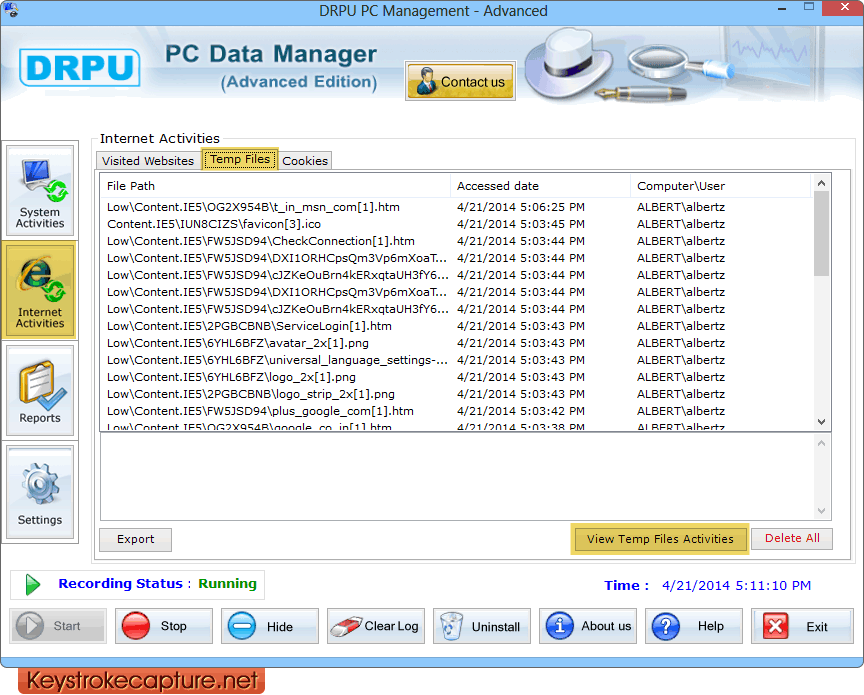
Task: Close the DRPU PC Management window
Action: (x=844, y=7)
